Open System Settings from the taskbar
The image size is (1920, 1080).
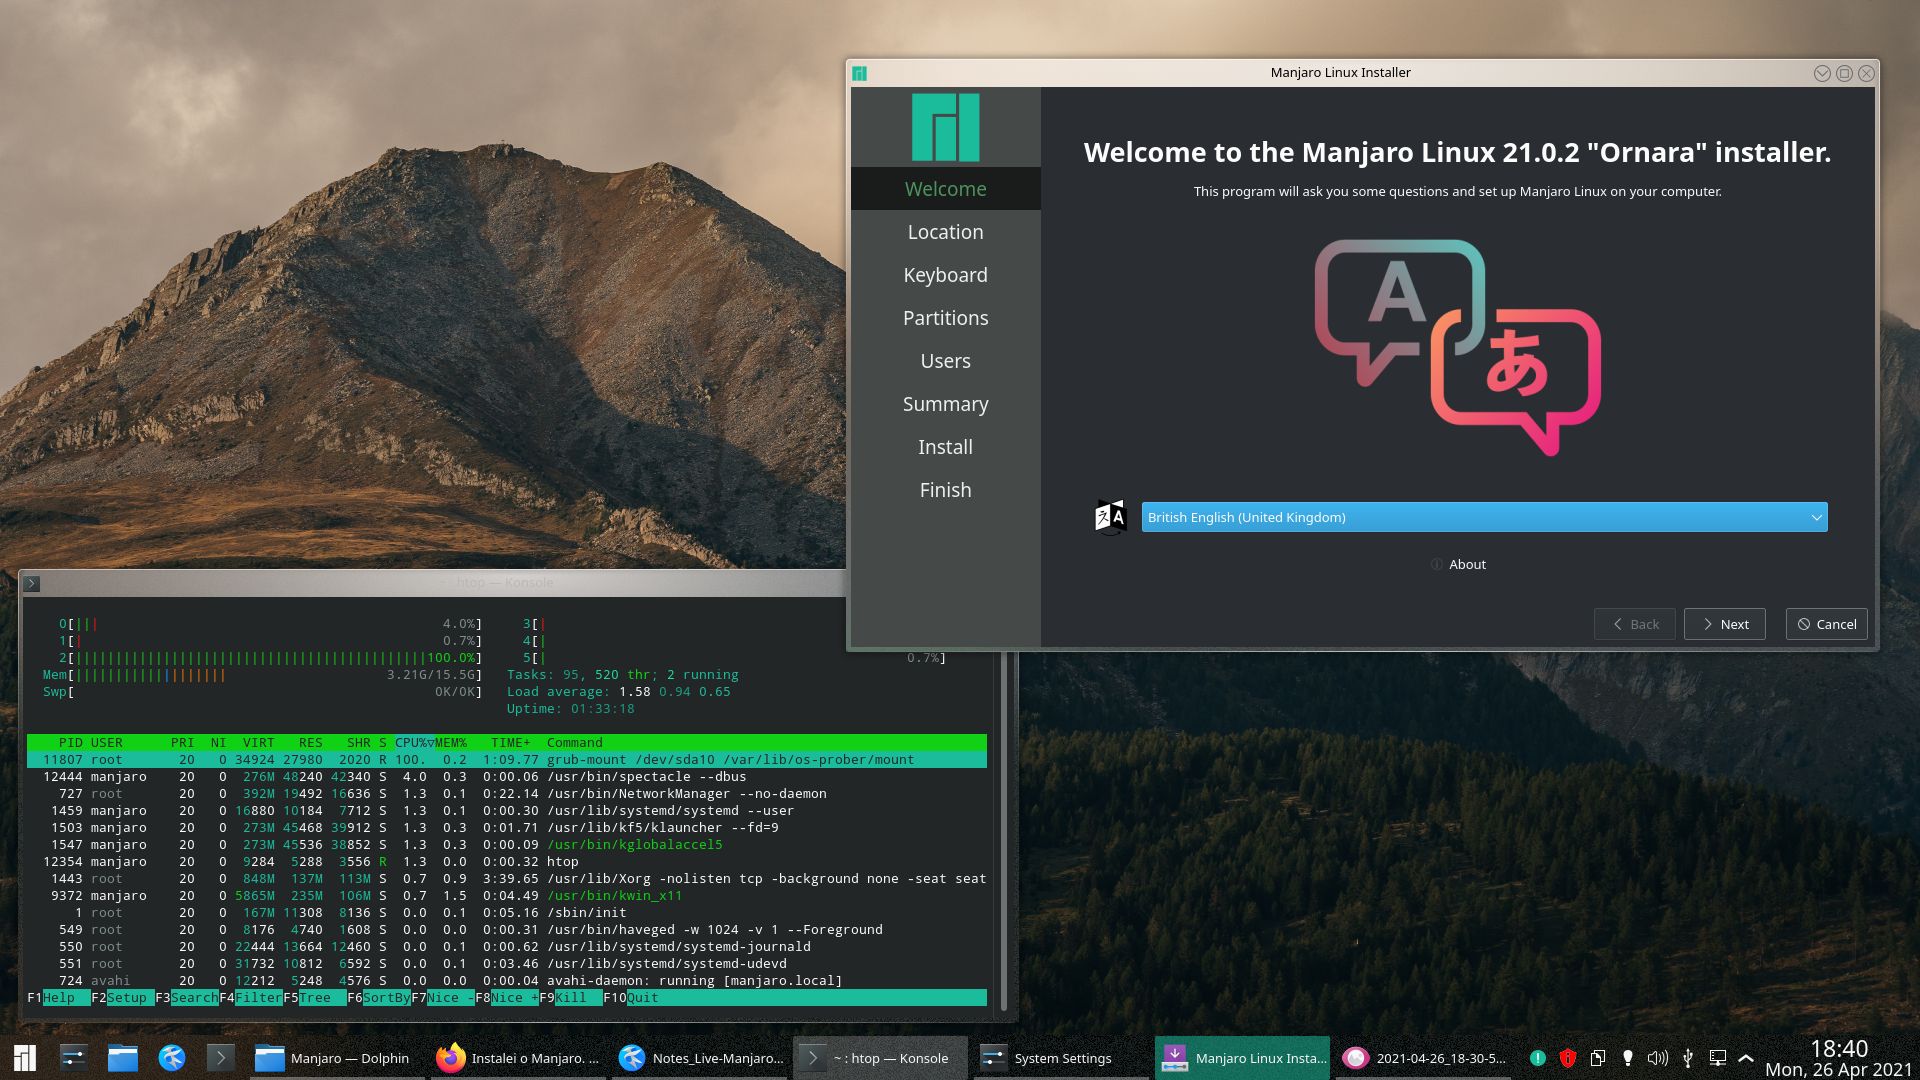[1063, 1057]
